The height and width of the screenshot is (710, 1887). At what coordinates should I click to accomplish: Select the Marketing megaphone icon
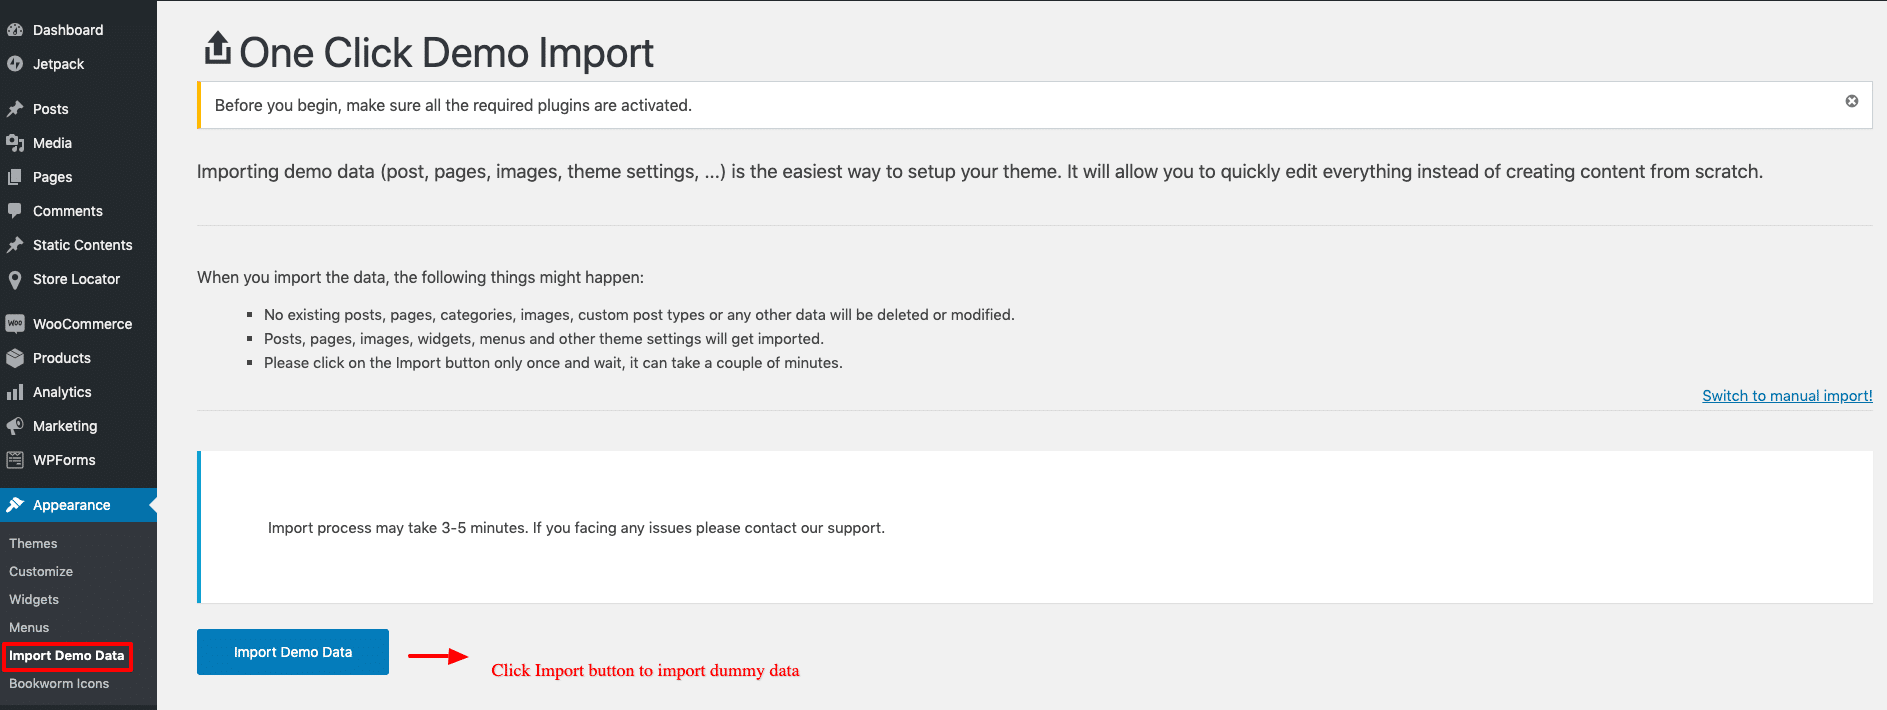[15, 426]
